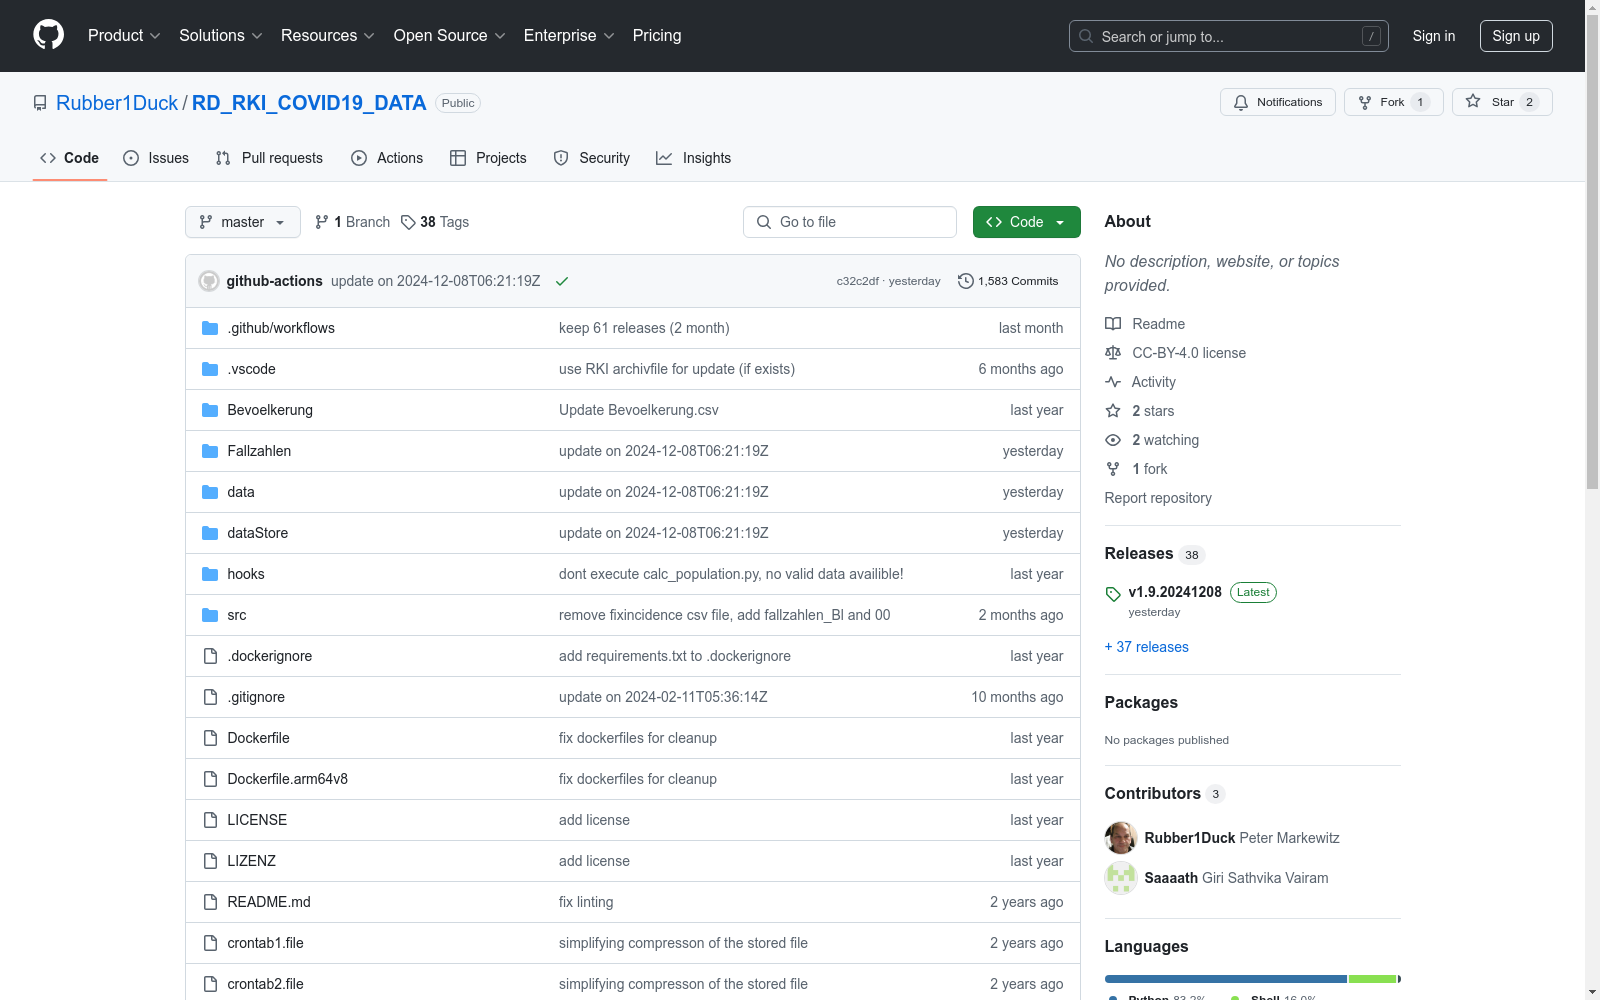Expand the Open Source menu
Screen dimensions: 1600x1000
[450, 36]
